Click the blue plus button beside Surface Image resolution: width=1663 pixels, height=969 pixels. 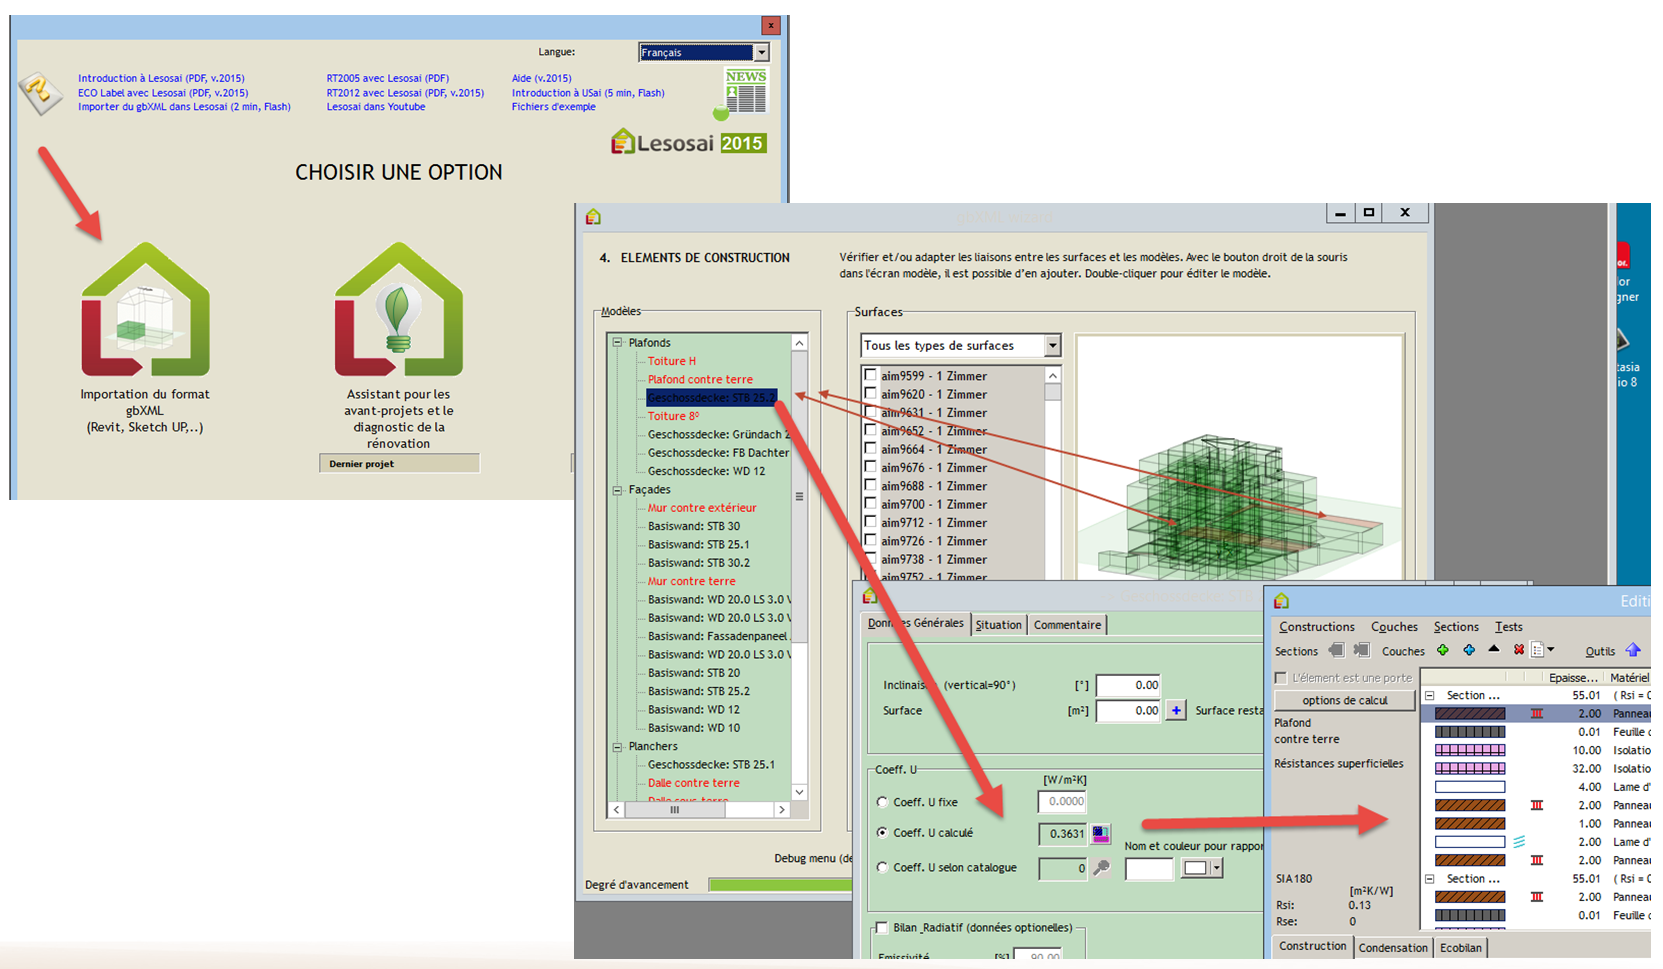coord(1176,710)
